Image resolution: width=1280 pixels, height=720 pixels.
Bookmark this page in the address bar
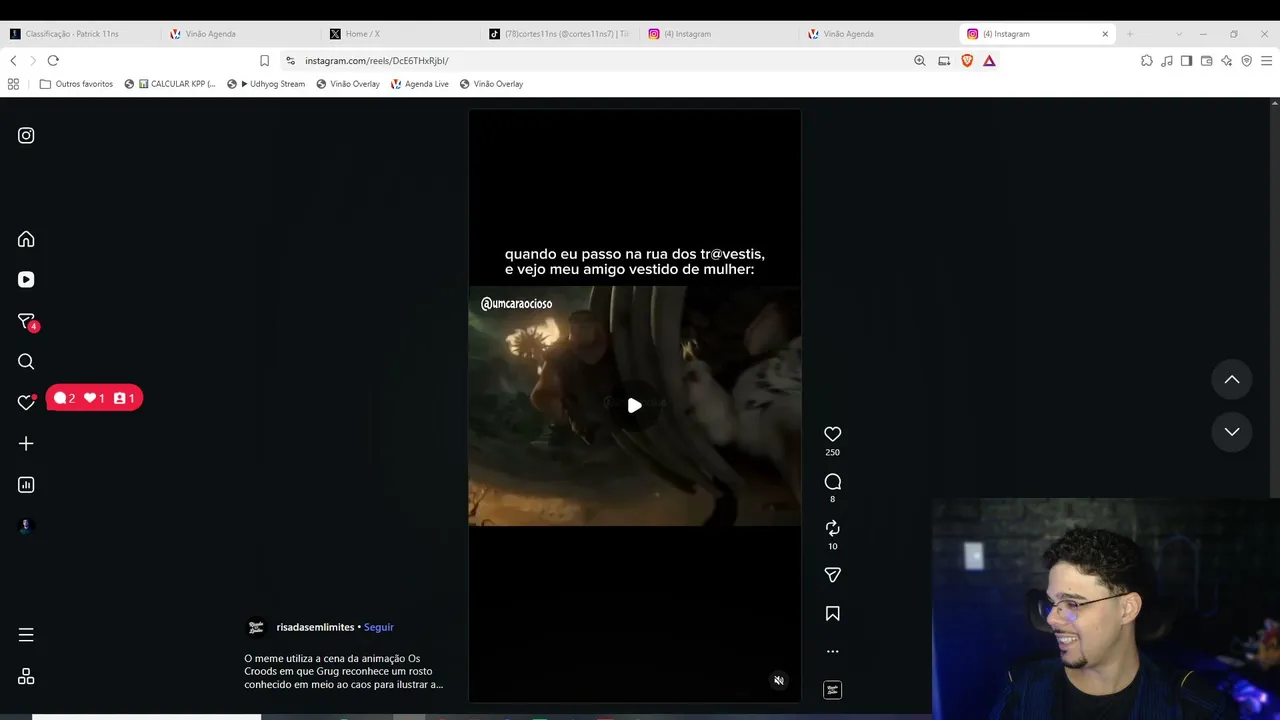point(264,61)
